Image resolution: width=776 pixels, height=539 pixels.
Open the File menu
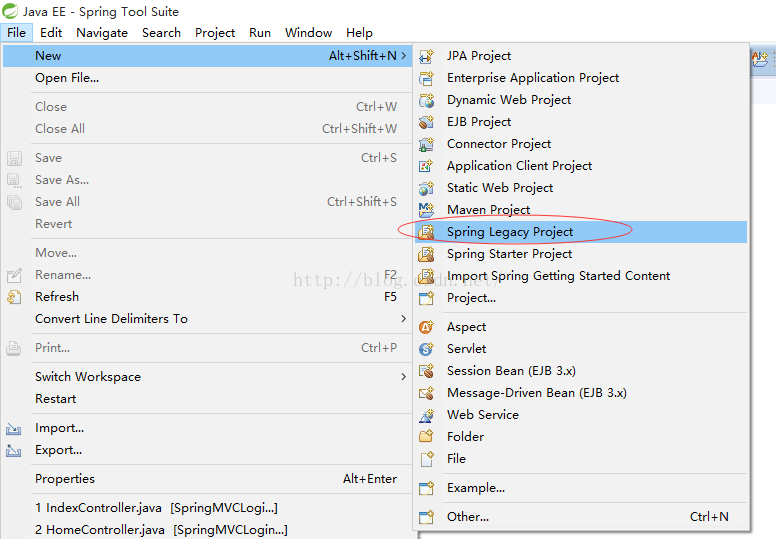[x=16, y=33]
